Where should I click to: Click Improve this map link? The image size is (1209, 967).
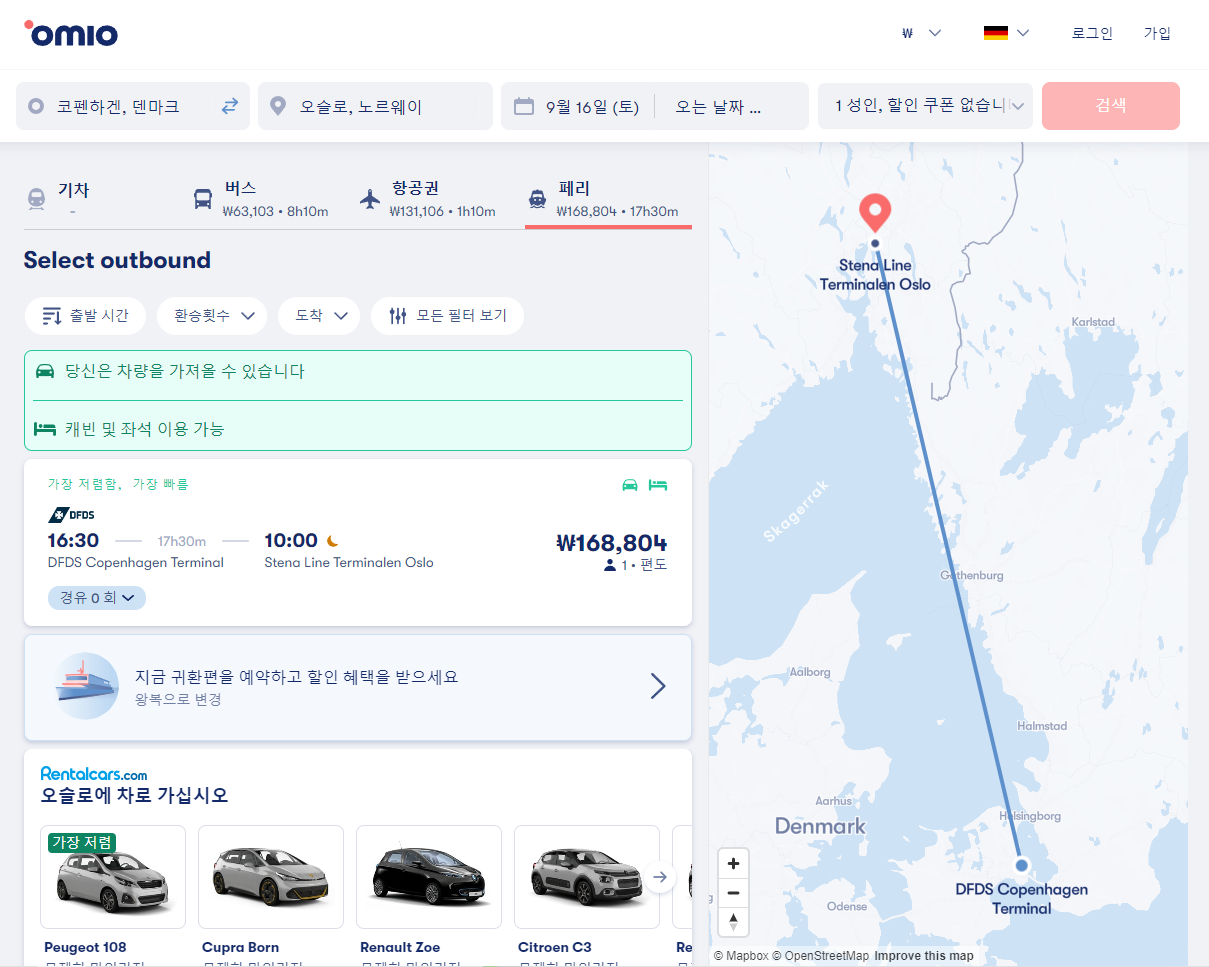coord(924,956)
